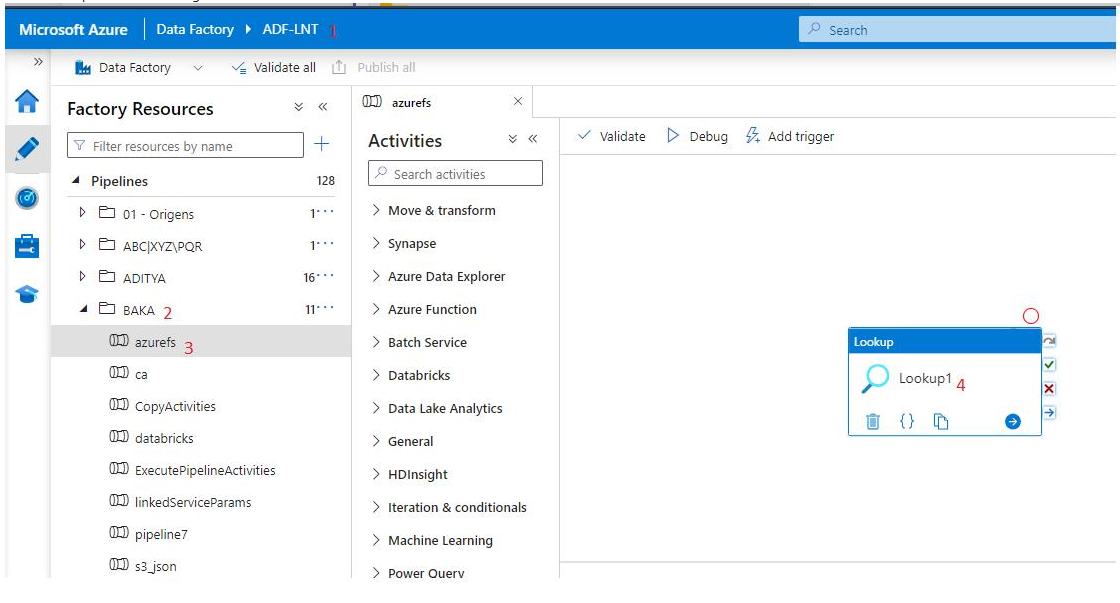Focus the Search activities field
Screen dimensions: 1120x603
coord(456,174)
